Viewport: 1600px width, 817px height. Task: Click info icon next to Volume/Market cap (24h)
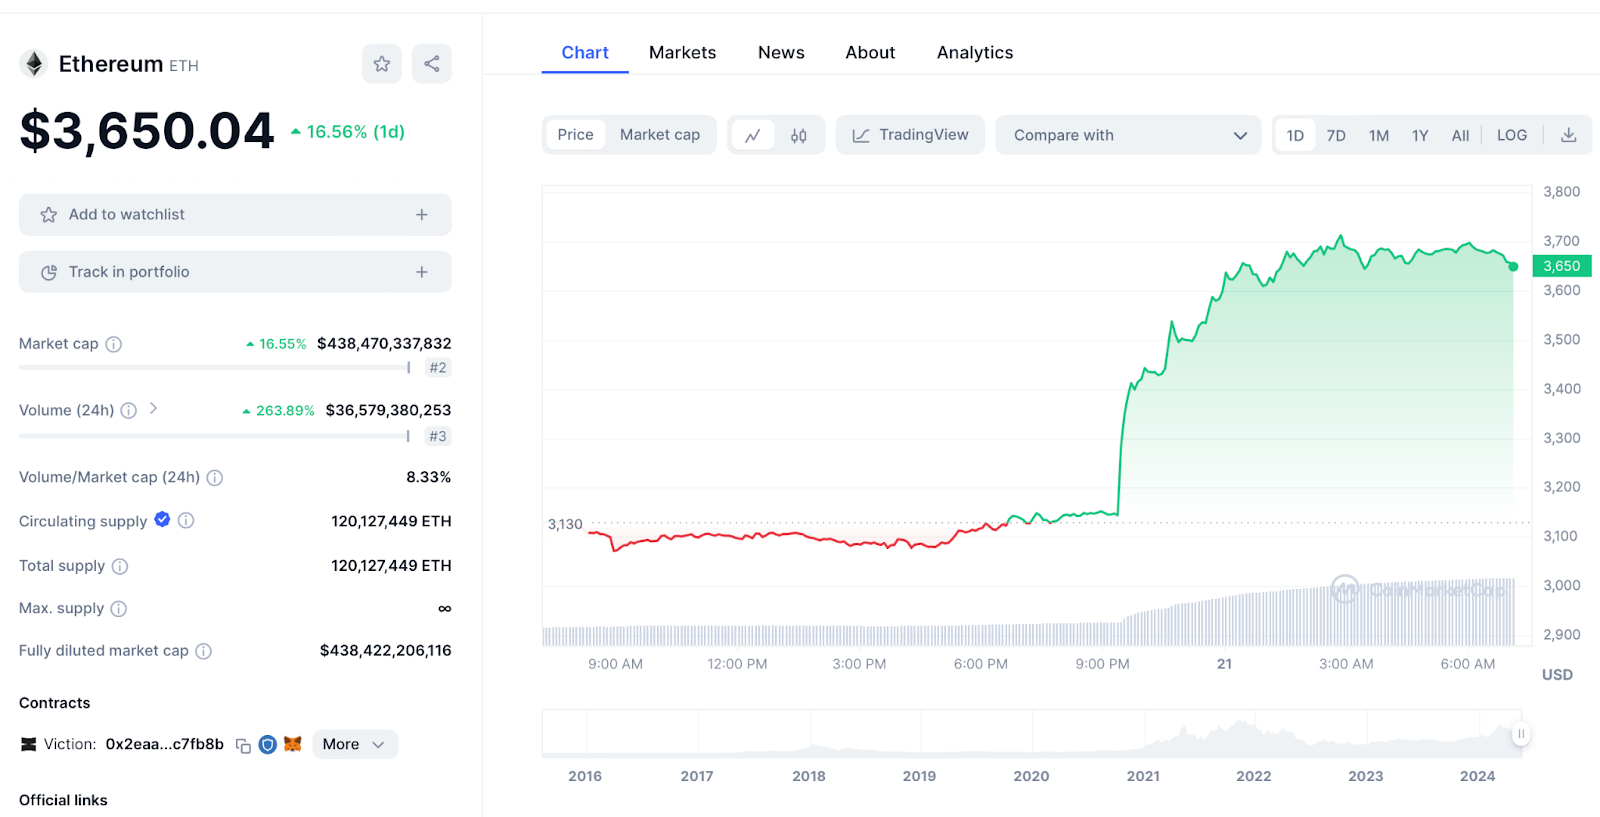tap(215, 478)
